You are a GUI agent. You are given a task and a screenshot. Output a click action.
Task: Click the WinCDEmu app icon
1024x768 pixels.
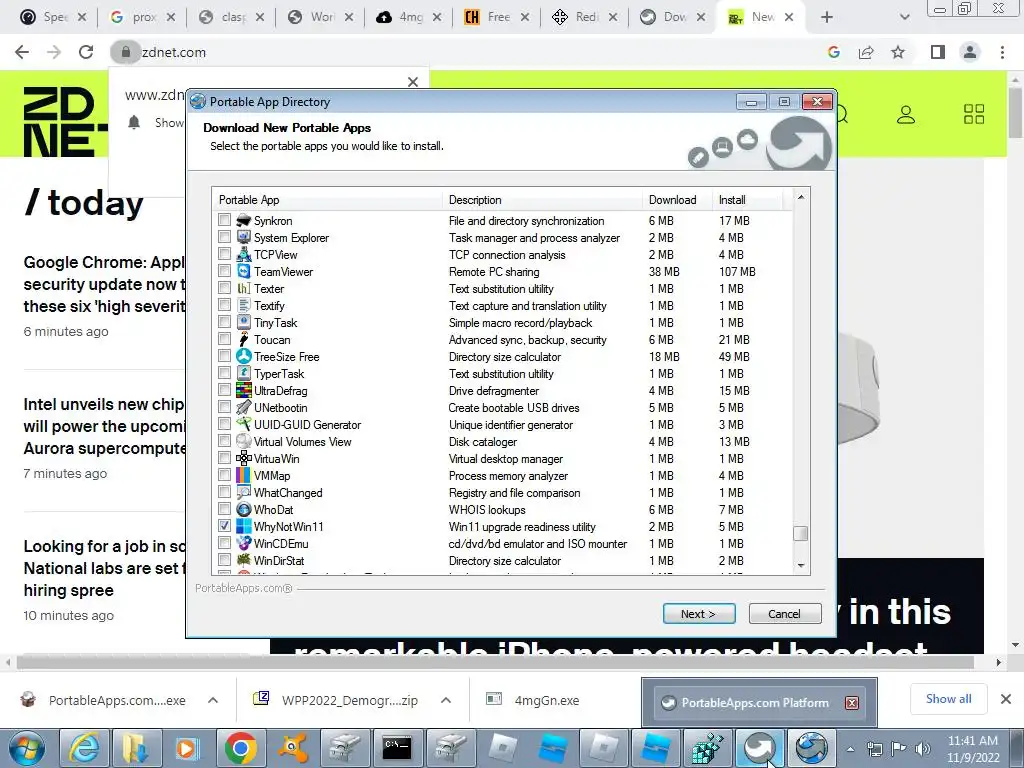point(244,543)
